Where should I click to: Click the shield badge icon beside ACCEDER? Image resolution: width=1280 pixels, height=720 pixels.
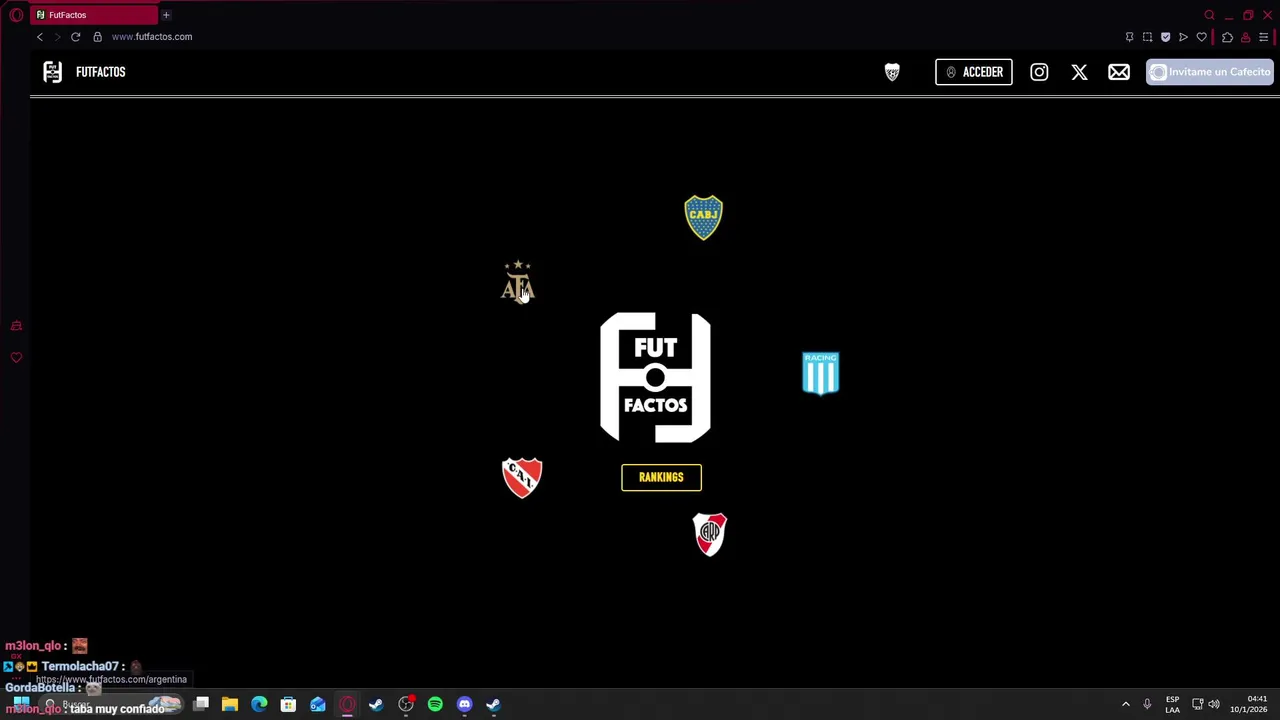892,72
